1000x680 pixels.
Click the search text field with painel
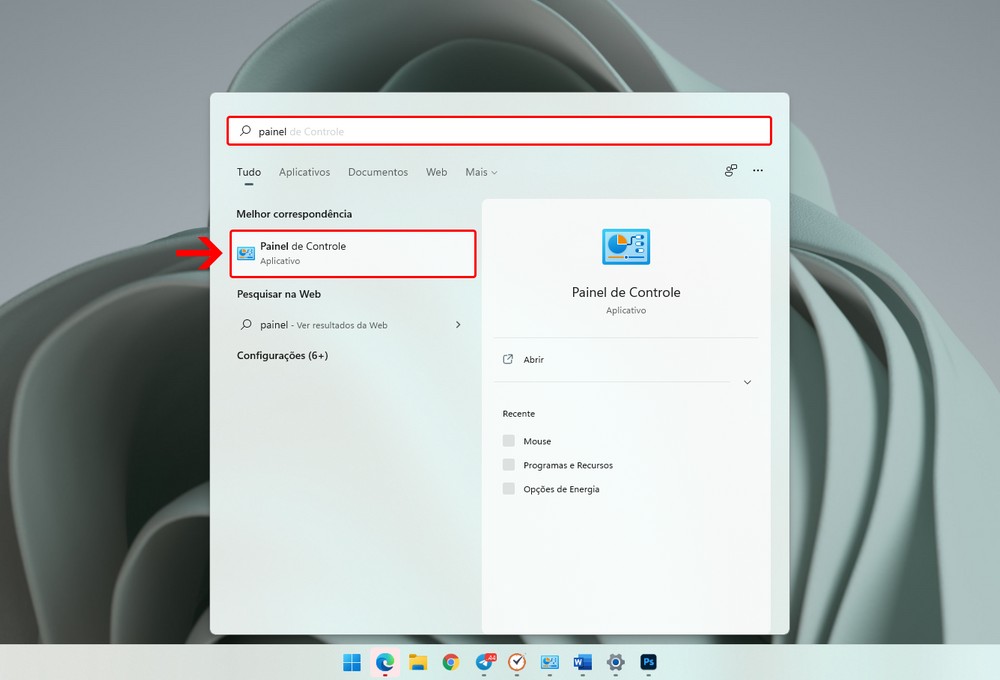point(500,131)
